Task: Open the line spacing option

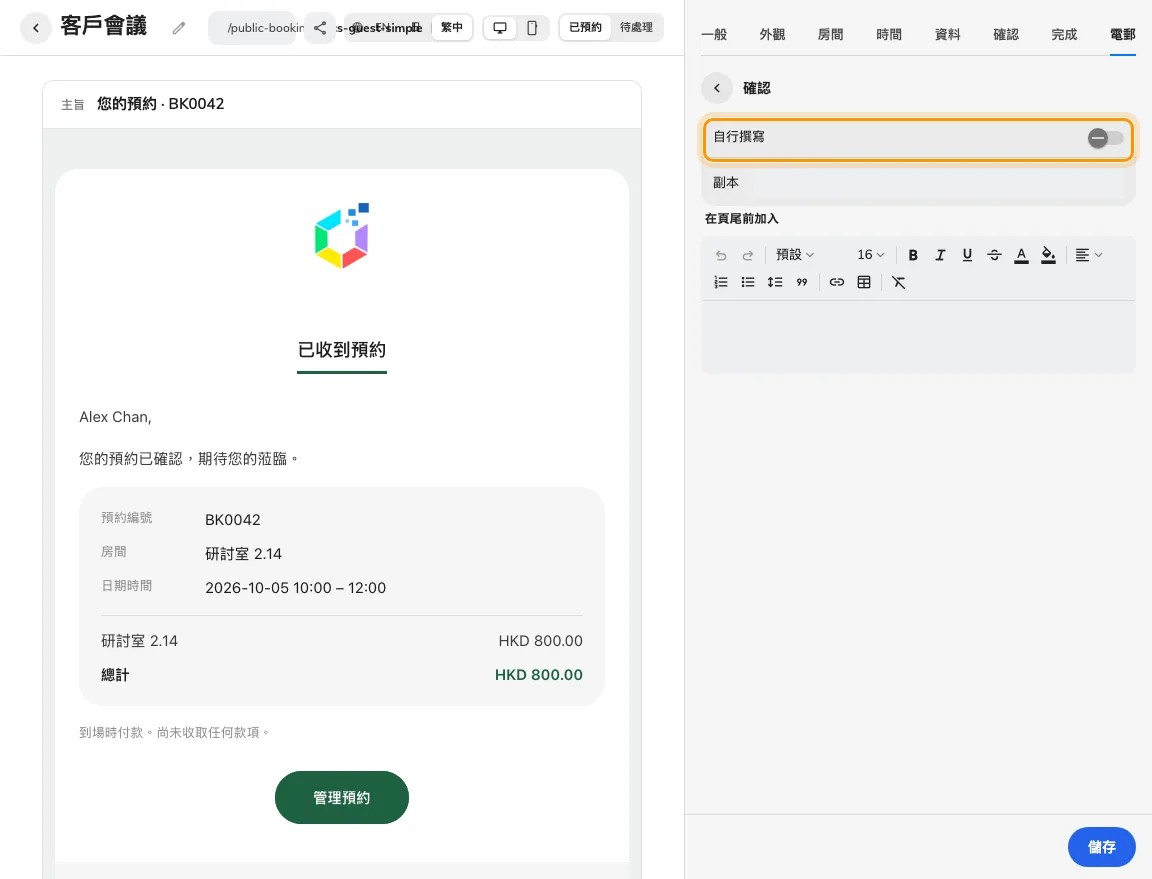Action: [775, 282]
